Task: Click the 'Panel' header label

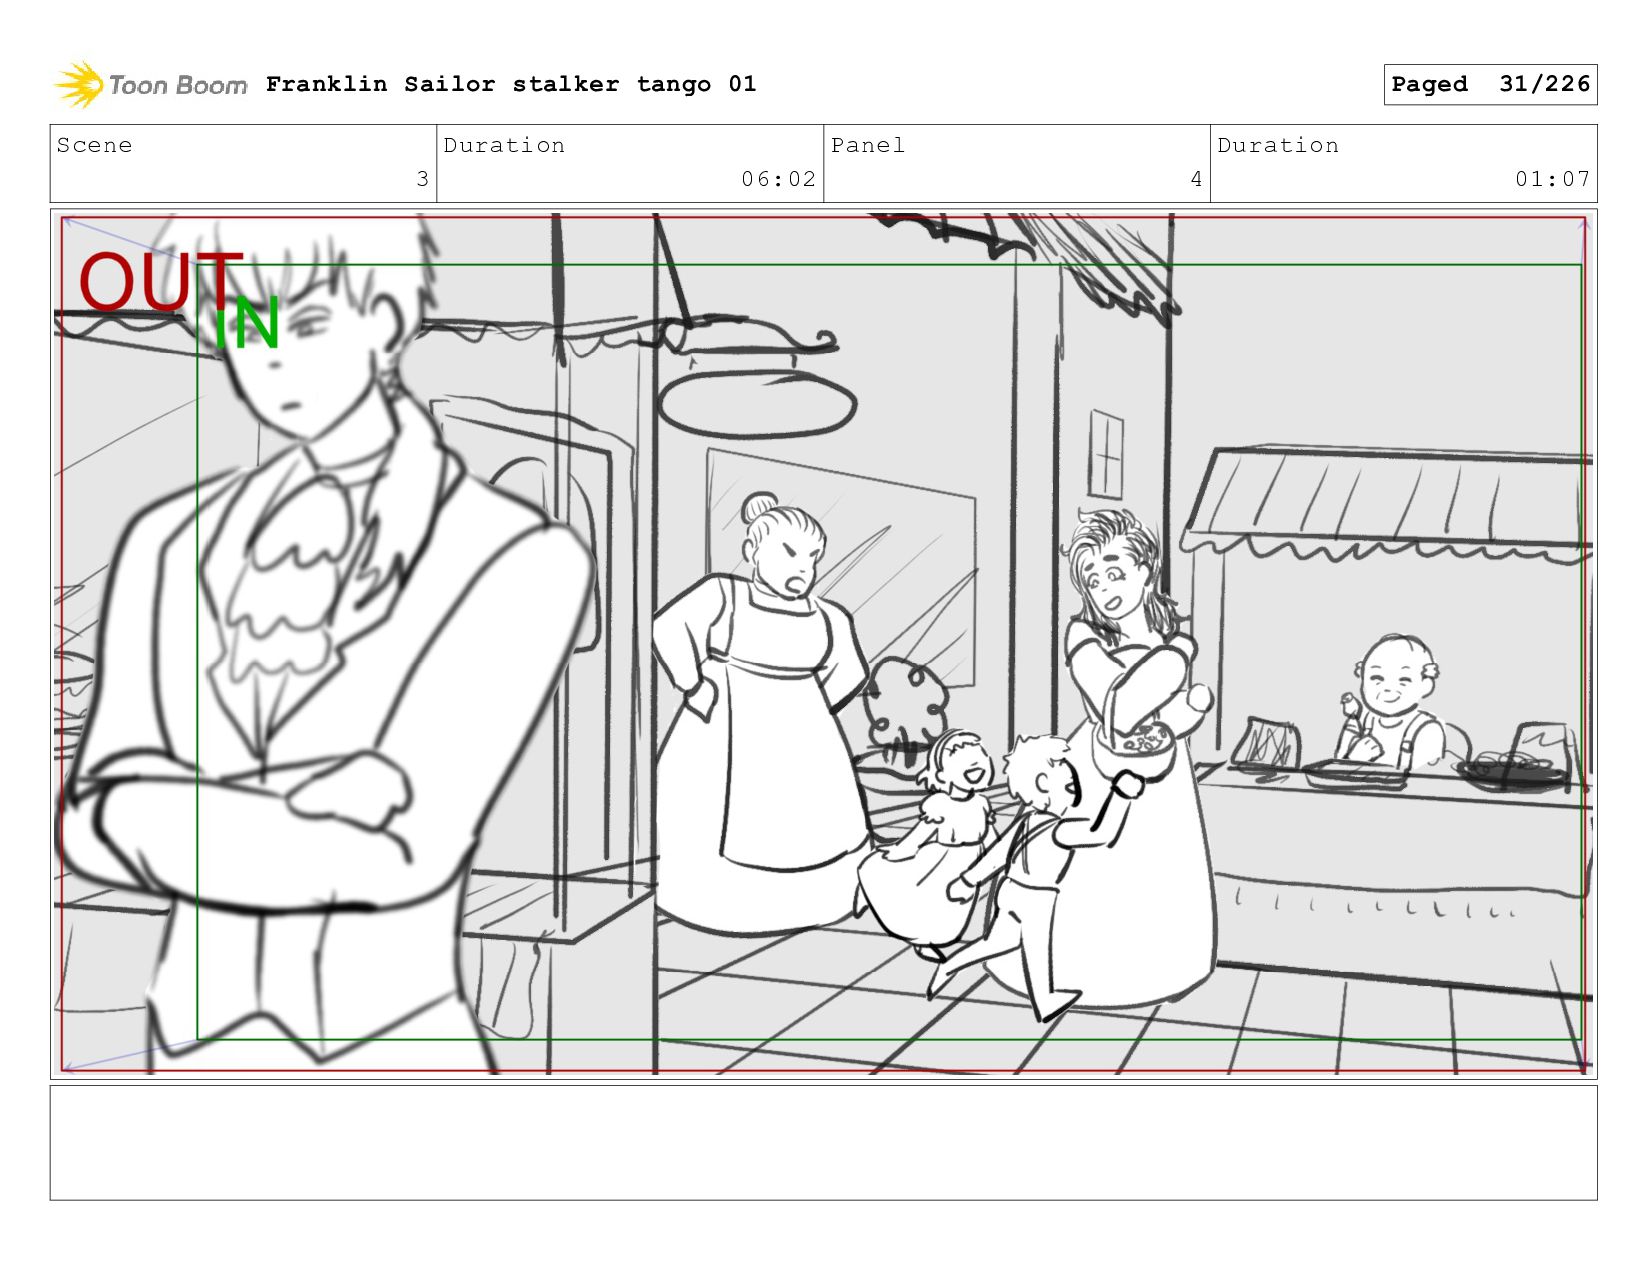Action: [868, 145]
